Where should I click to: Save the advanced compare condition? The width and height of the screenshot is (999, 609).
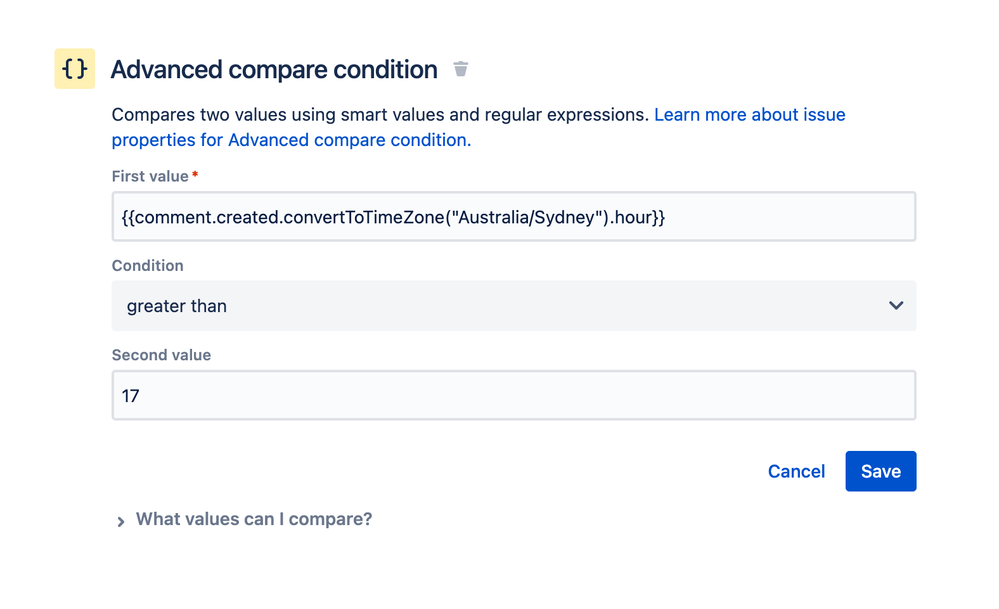[x=880, y=471]
